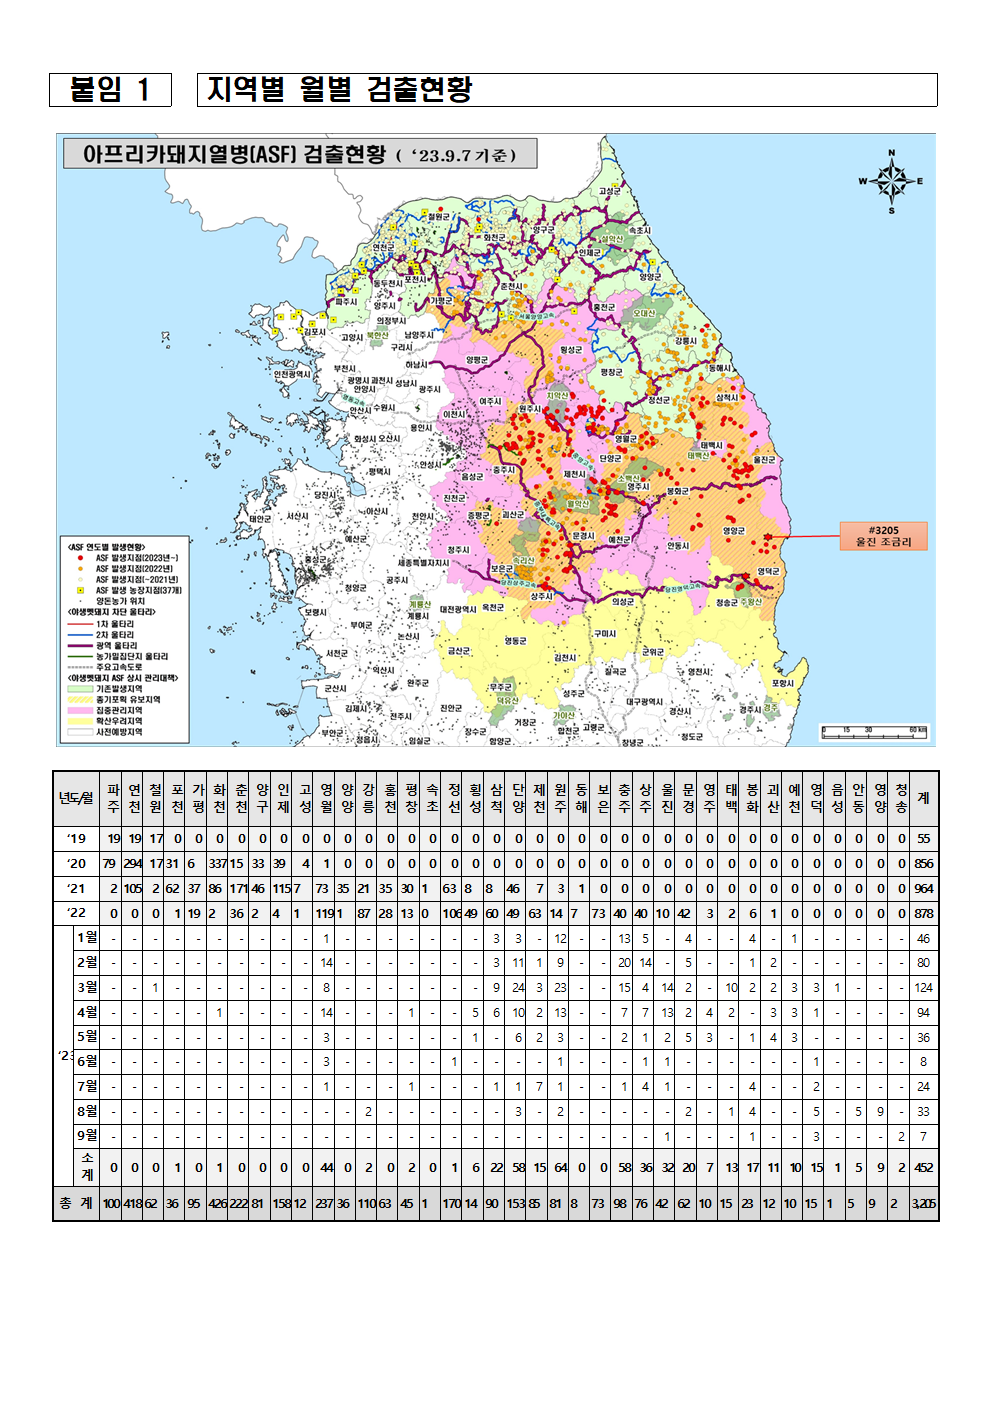This screenshot has height=1403, width=992.
Task: Click the yellow 확산우려지역 legend swatch
Action: 80,721
